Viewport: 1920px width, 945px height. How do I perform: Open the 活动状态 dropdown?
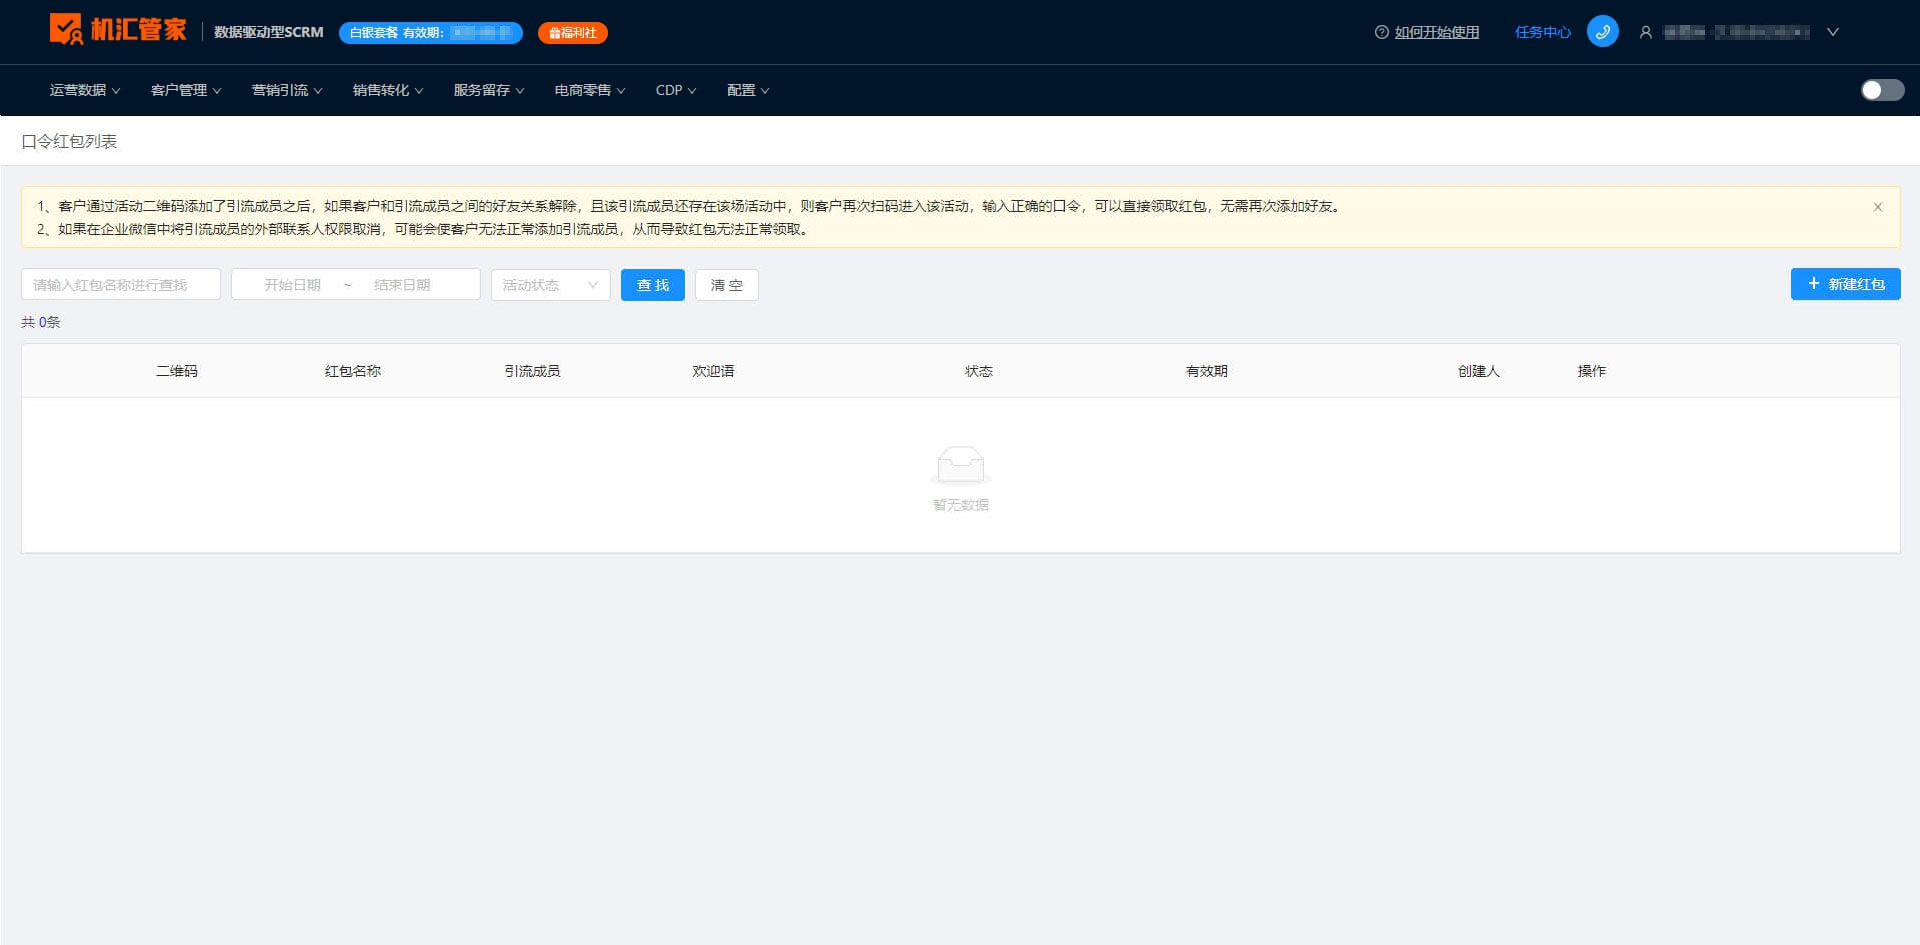point(550,285)
